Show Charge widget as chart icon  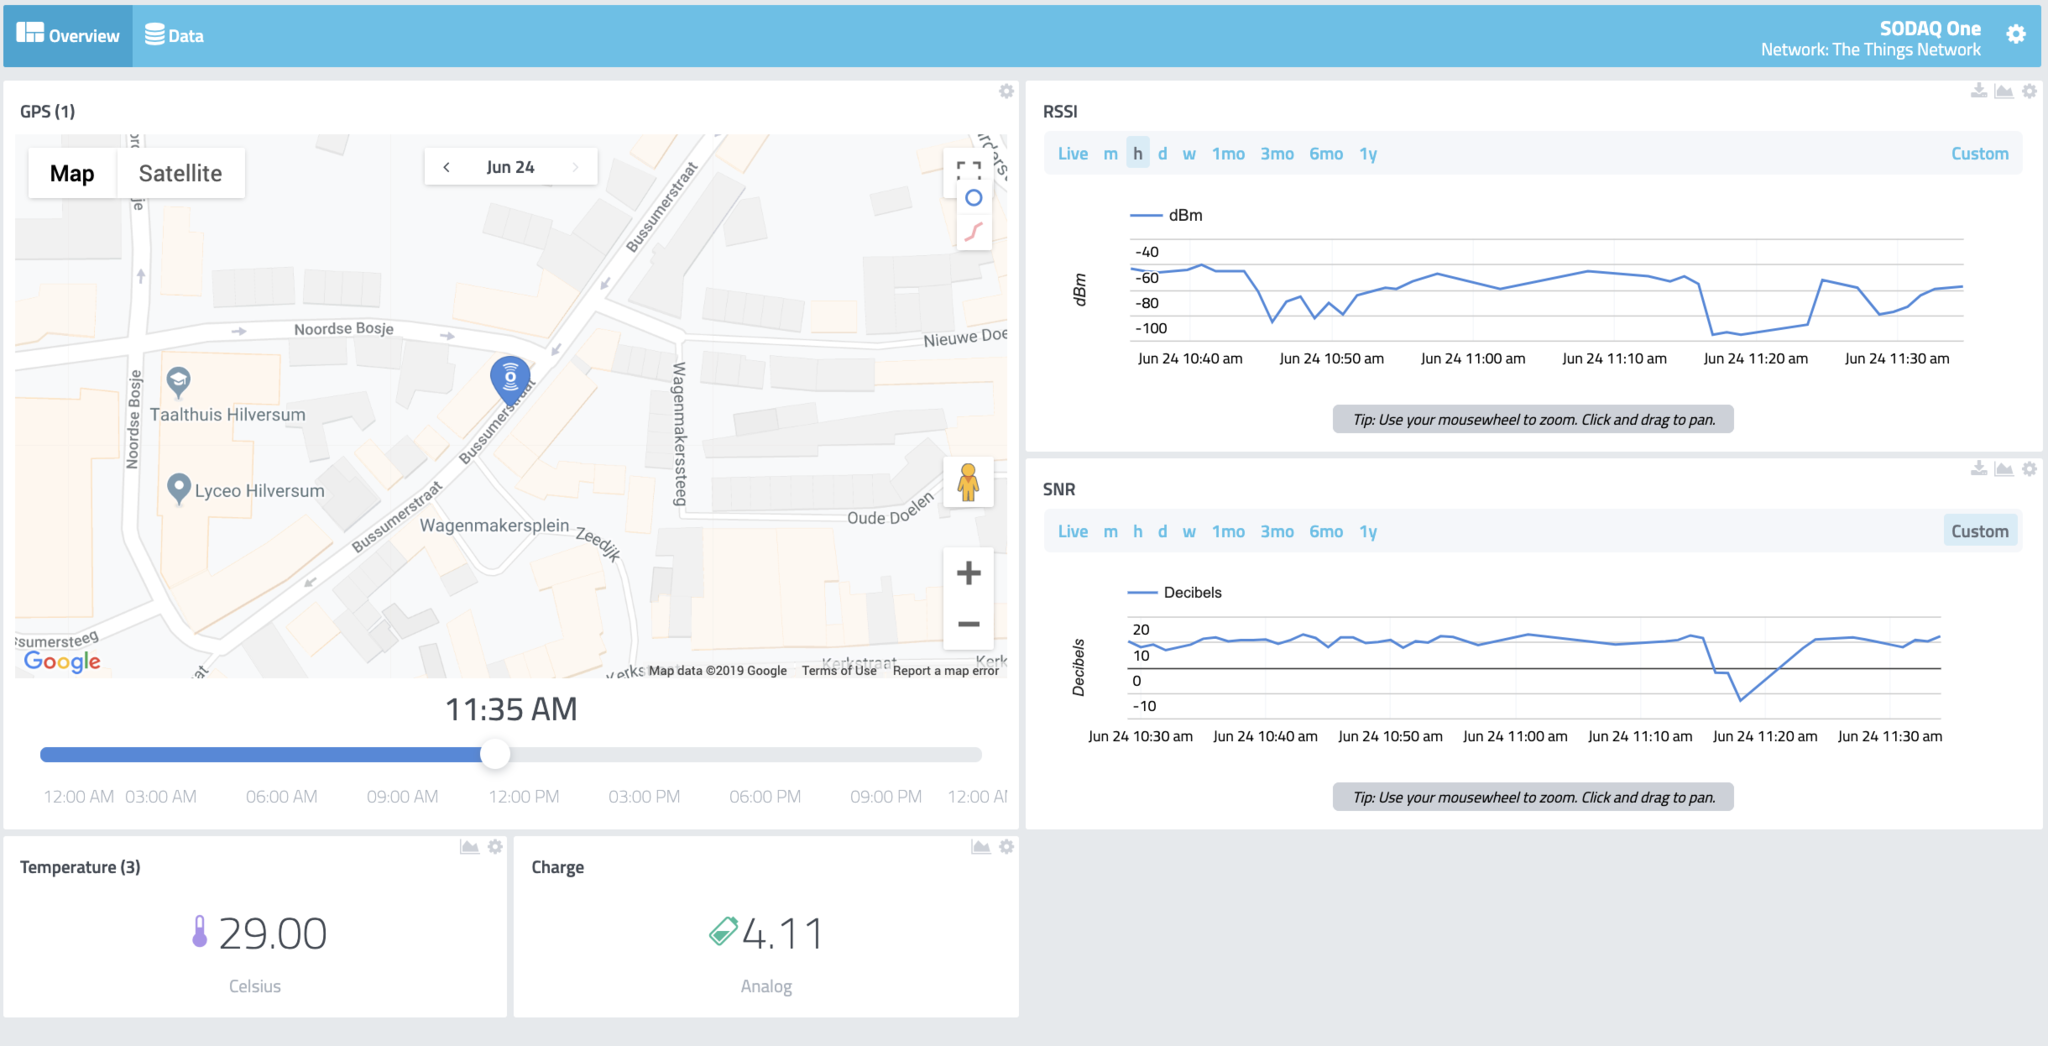click(981, 847)
